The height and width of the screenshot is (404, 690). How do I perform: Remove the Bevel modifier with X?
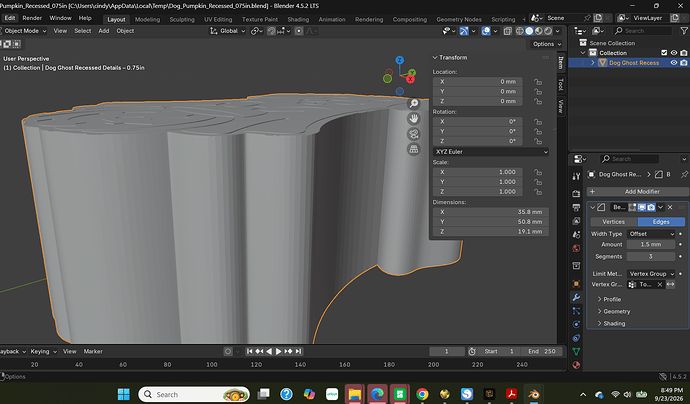[x=670, y=207]
